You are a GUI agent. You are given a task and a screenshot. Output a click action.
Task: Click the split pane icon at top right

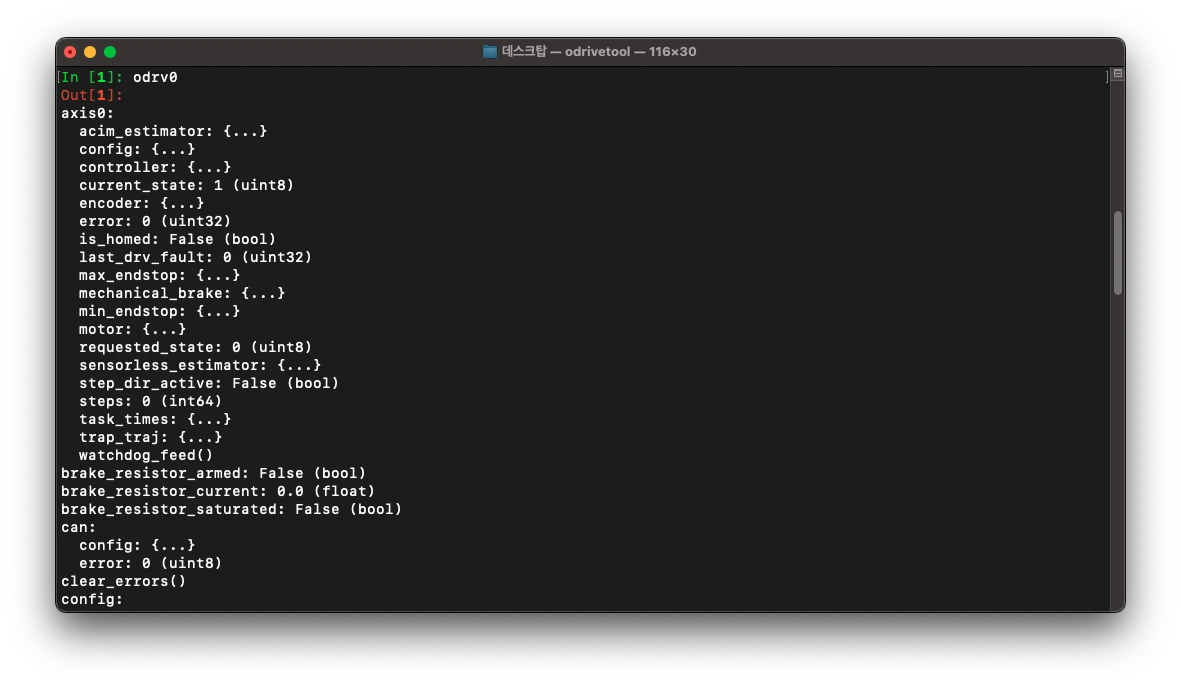(1117, 75)
